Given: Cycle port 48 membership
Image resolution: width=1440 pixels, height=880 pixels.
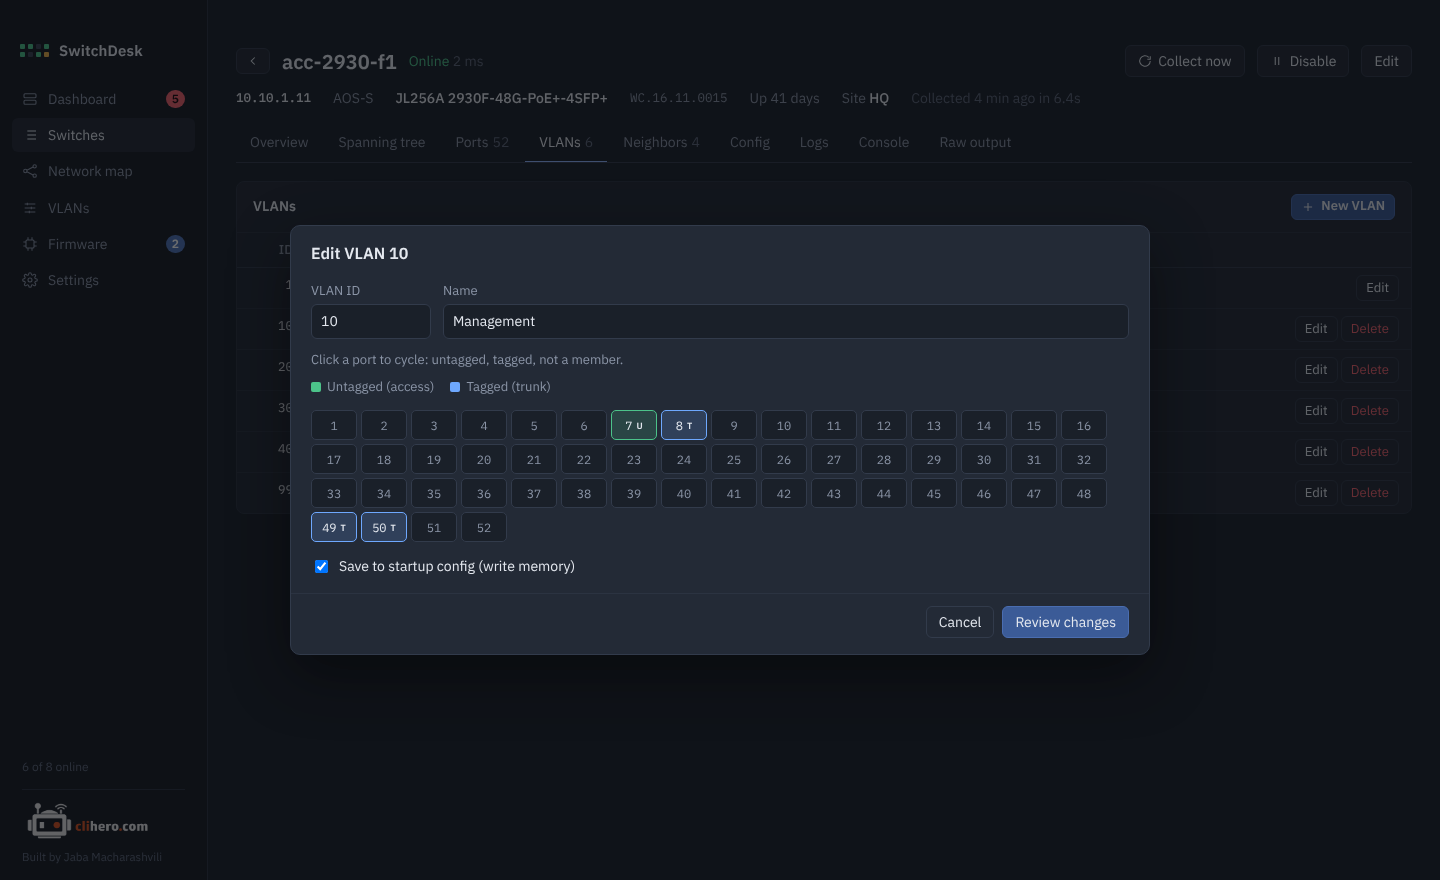Looking at the screenshot, I should (1084, 493).
